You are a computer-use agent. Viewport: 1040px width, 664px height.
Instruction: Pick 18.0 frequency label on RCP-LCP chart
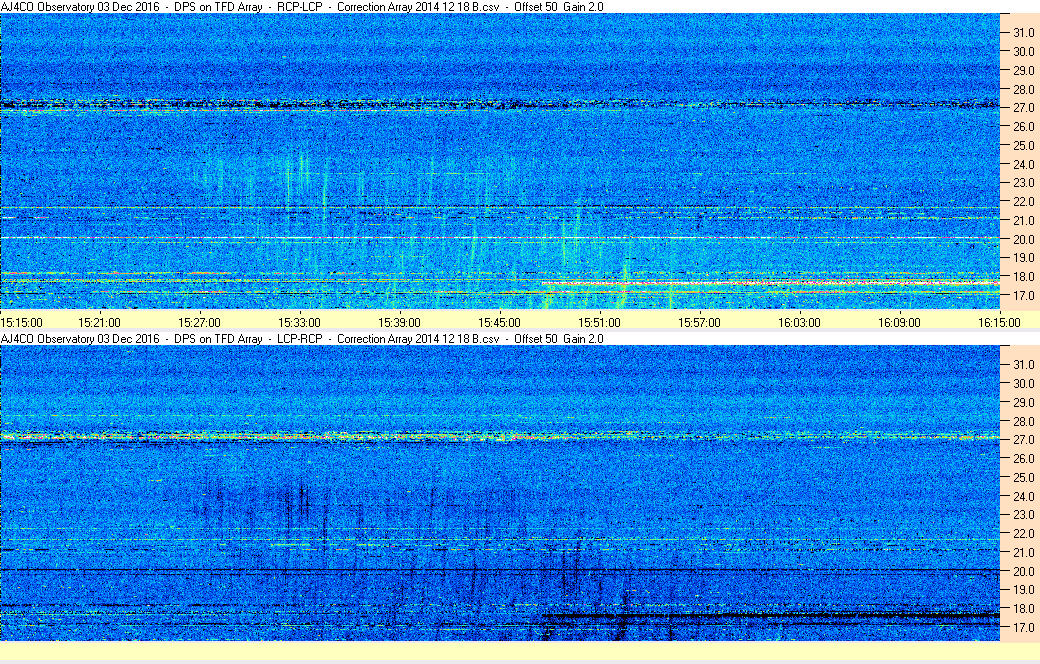1023,277
